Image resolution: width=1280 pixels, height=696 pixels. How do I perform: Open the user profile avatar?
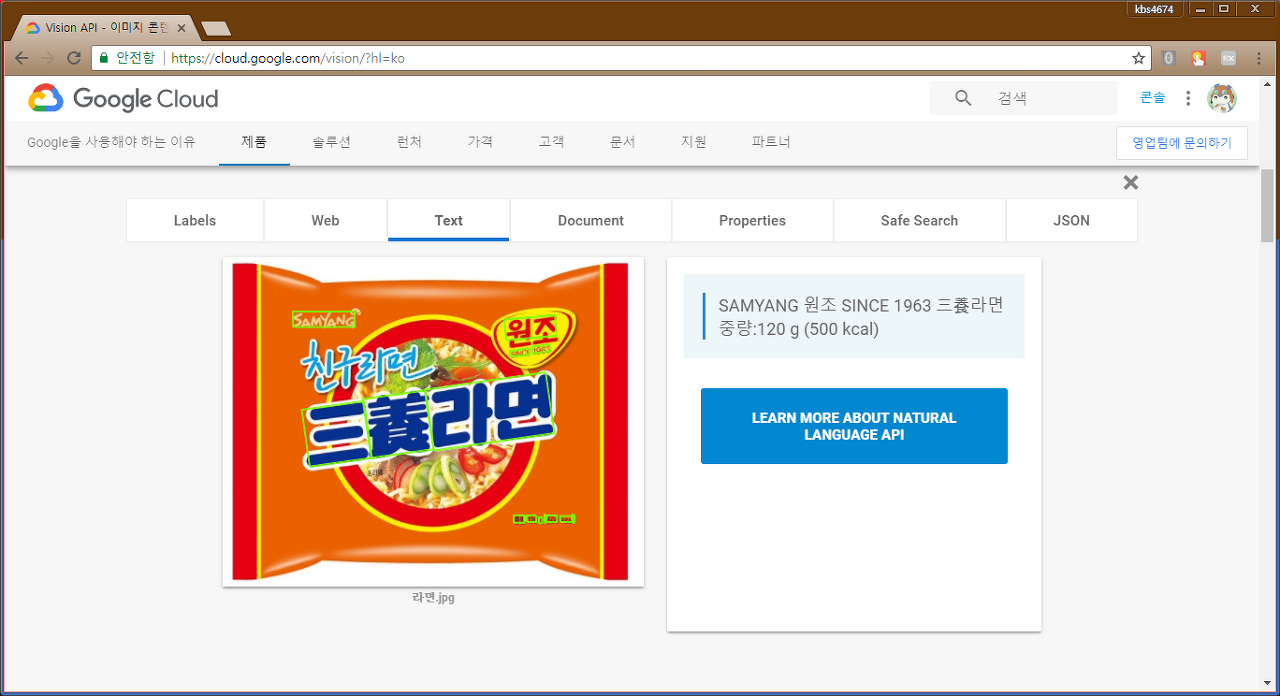(x=1222, y=98)
